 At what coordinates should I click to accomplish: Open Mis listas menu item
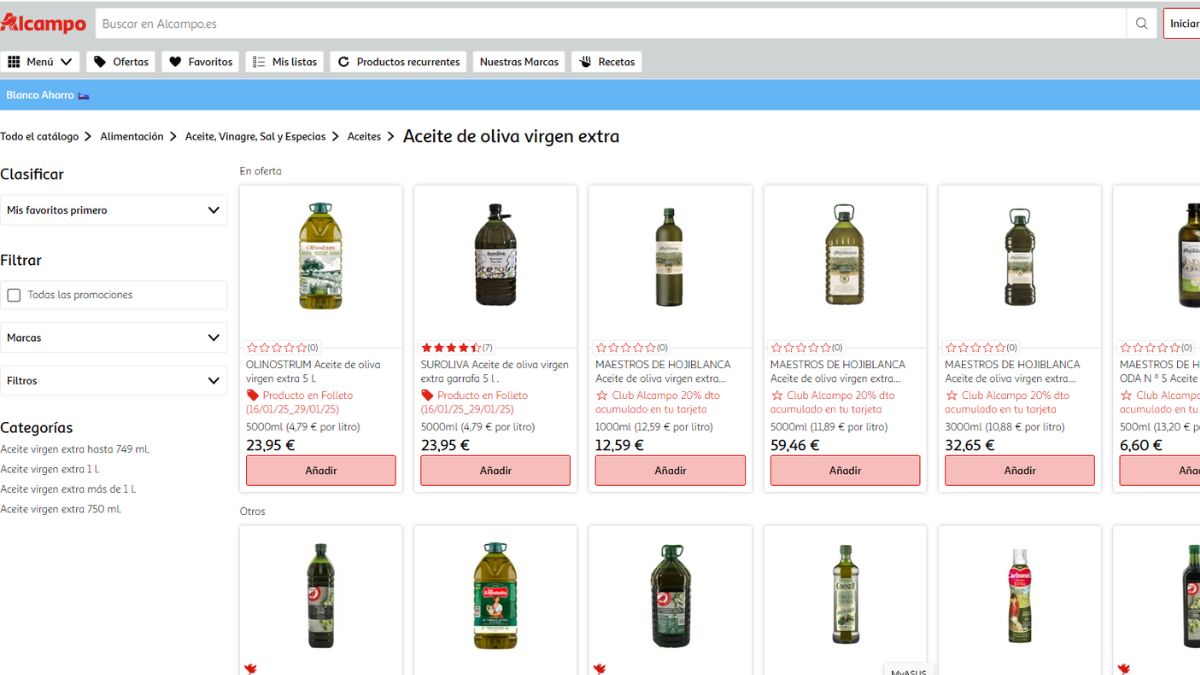[x=284, y=62]
